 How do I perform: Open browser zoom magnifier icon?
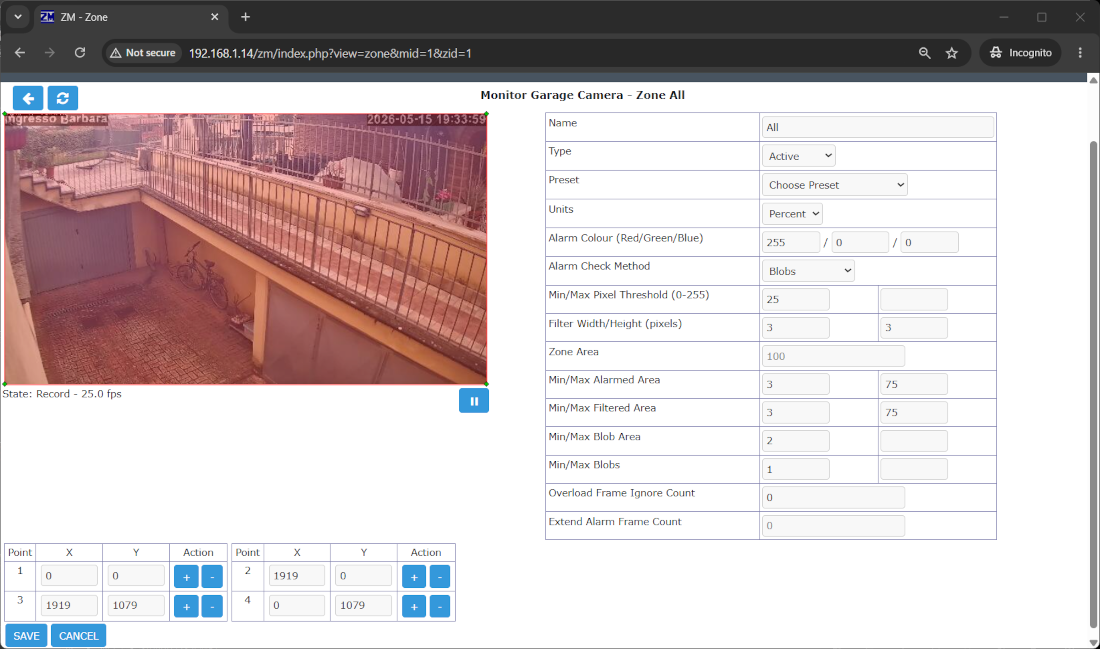925,53
